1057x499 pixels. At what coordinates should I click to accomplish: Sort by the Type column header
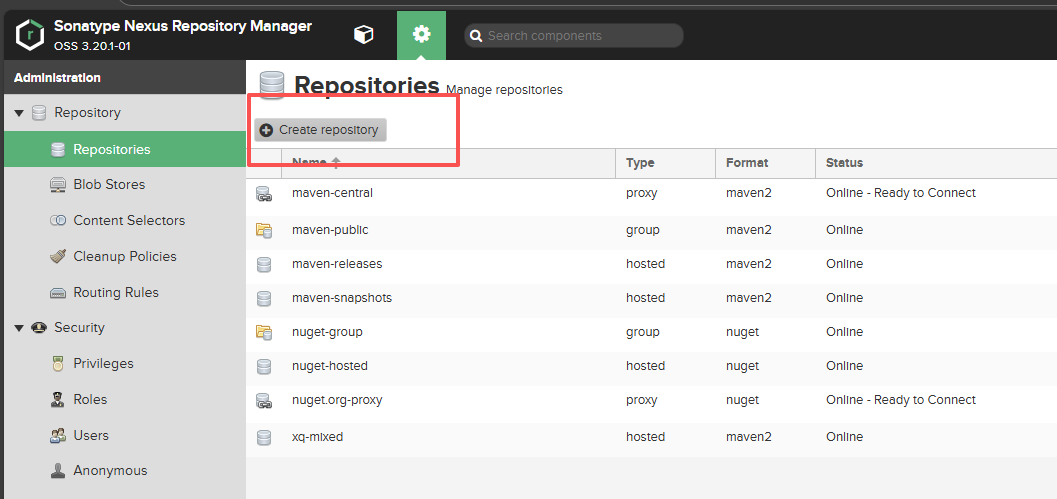[665, 163]
